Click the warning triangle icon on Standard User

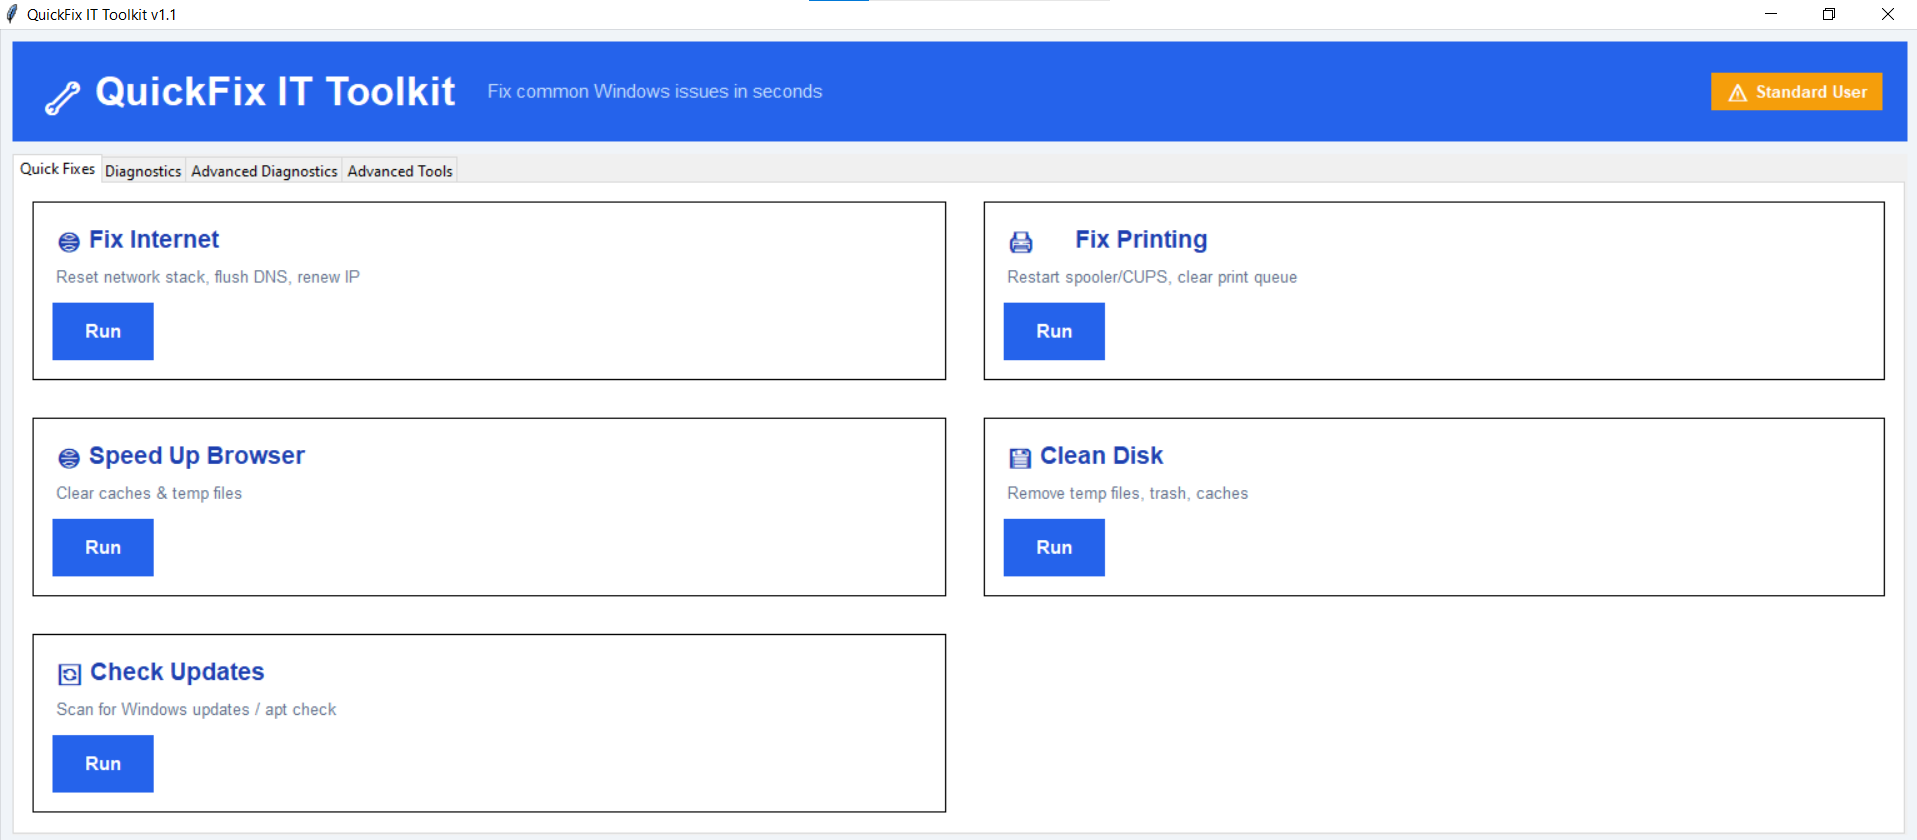[x=1737, y=93]
